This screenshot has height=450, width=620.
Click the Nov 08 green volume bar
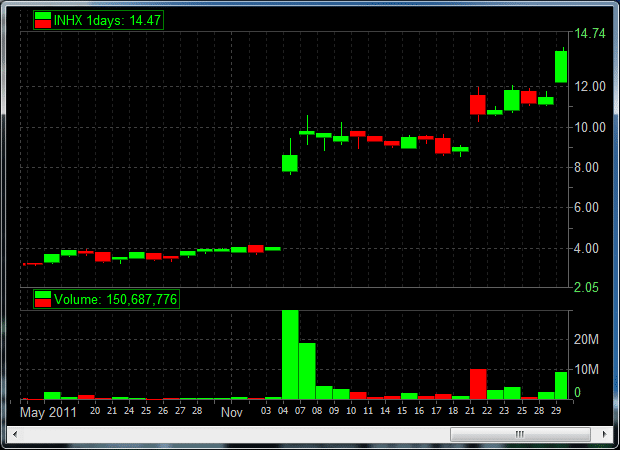click(324, 393)
